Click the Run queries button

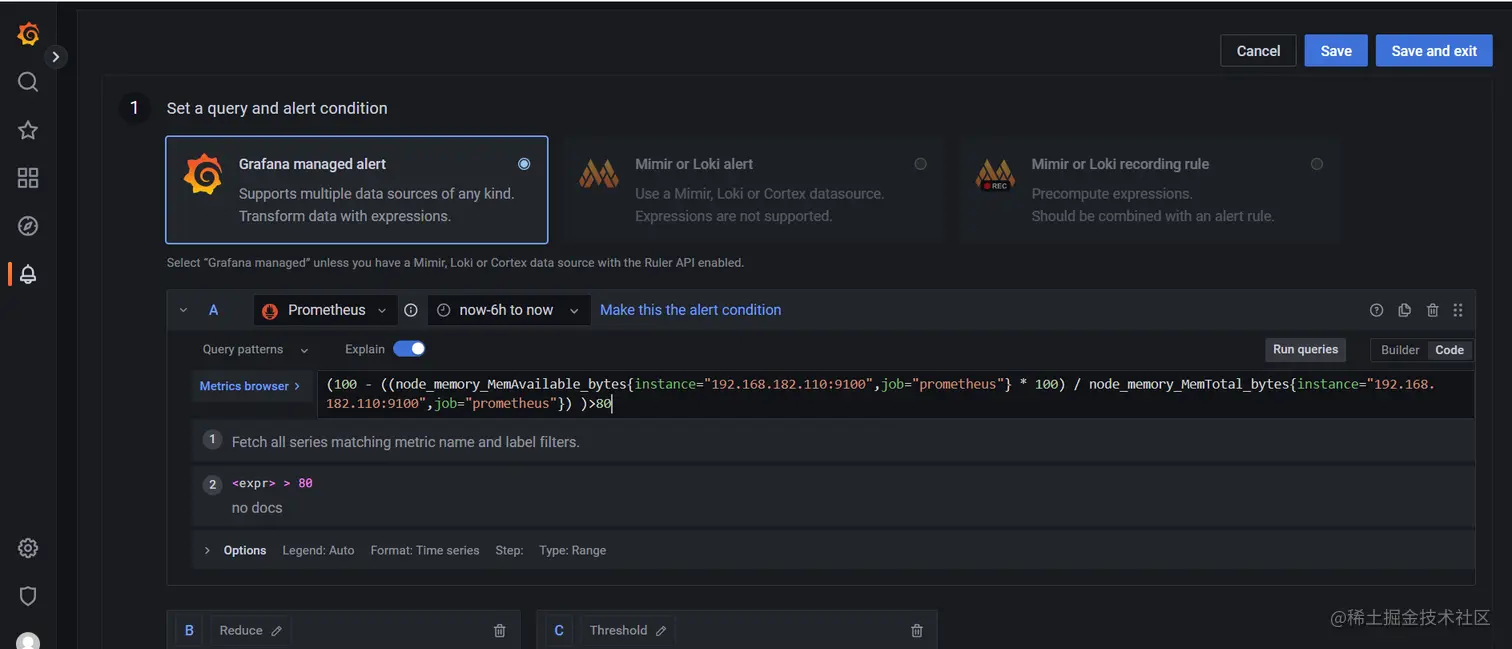pos(1305,349)
